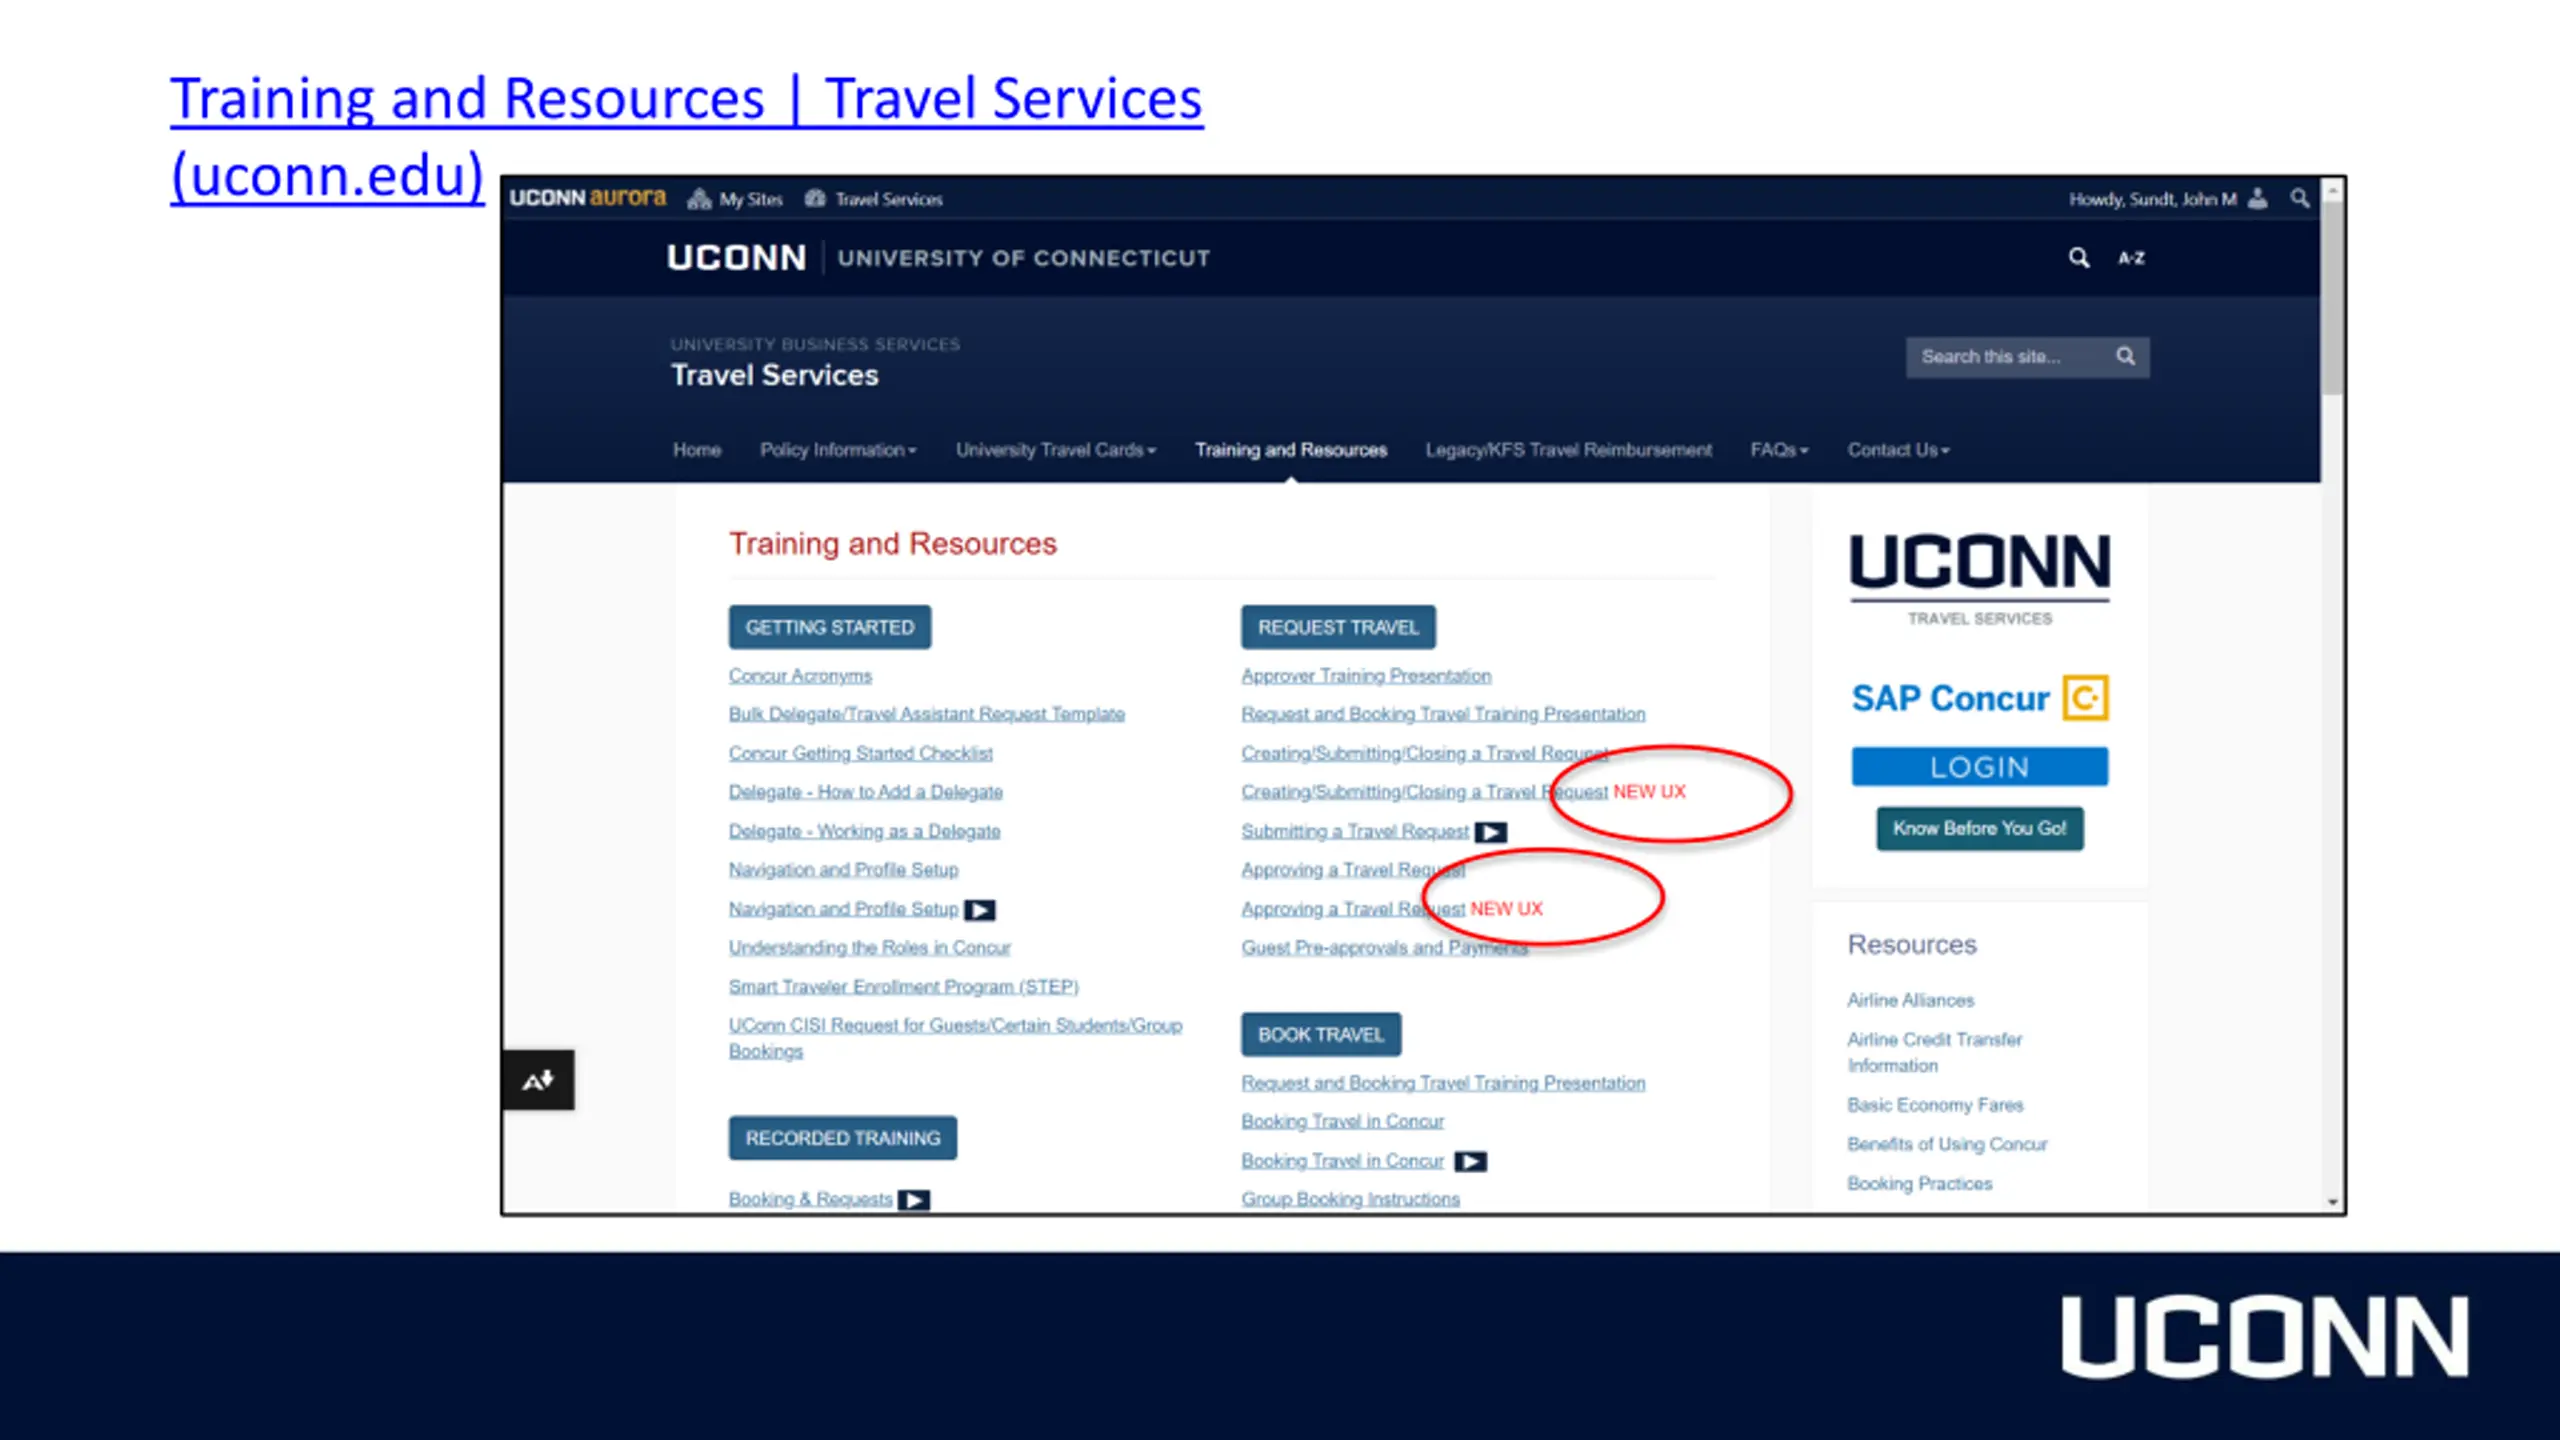Image resolution: width=2560 pixels, height=1440 pixels.
Task: Open Concur Getting Started Checklist link
Action: (x=861, y=753)
